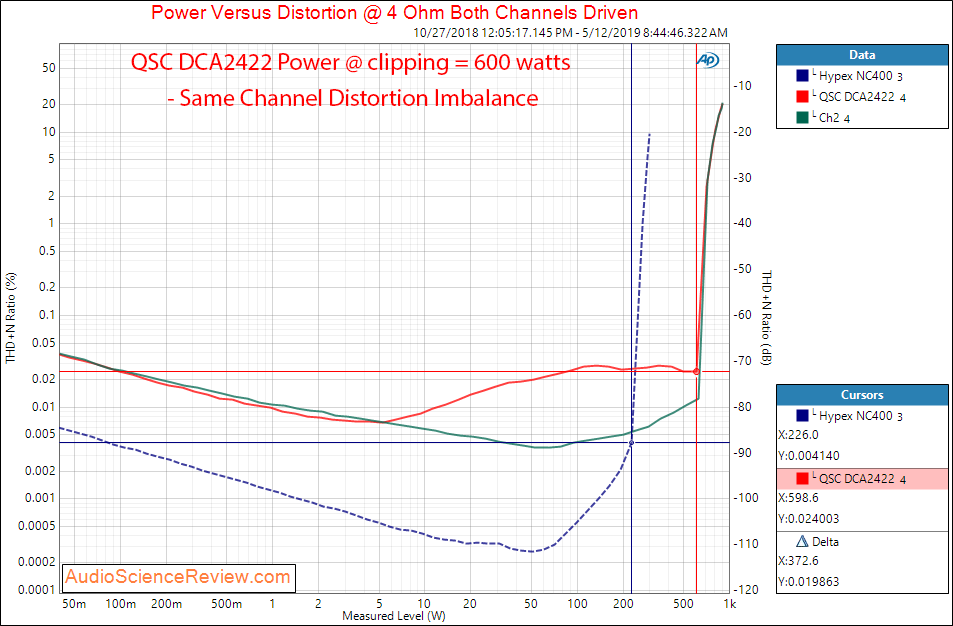Click navy Hypex NC400 swatch in Cursors panel
The height and width of the screenshot is (626, 953).
[x=802, y=416]
